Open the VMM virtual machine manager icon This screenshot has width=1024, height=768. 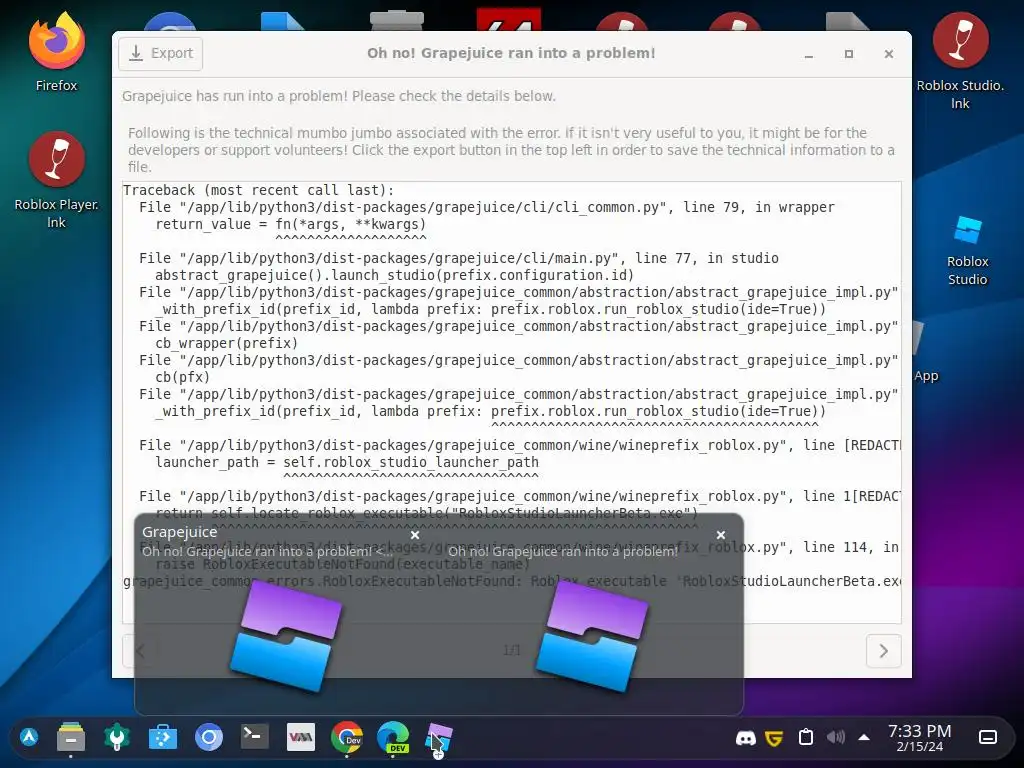pos(301,737)
